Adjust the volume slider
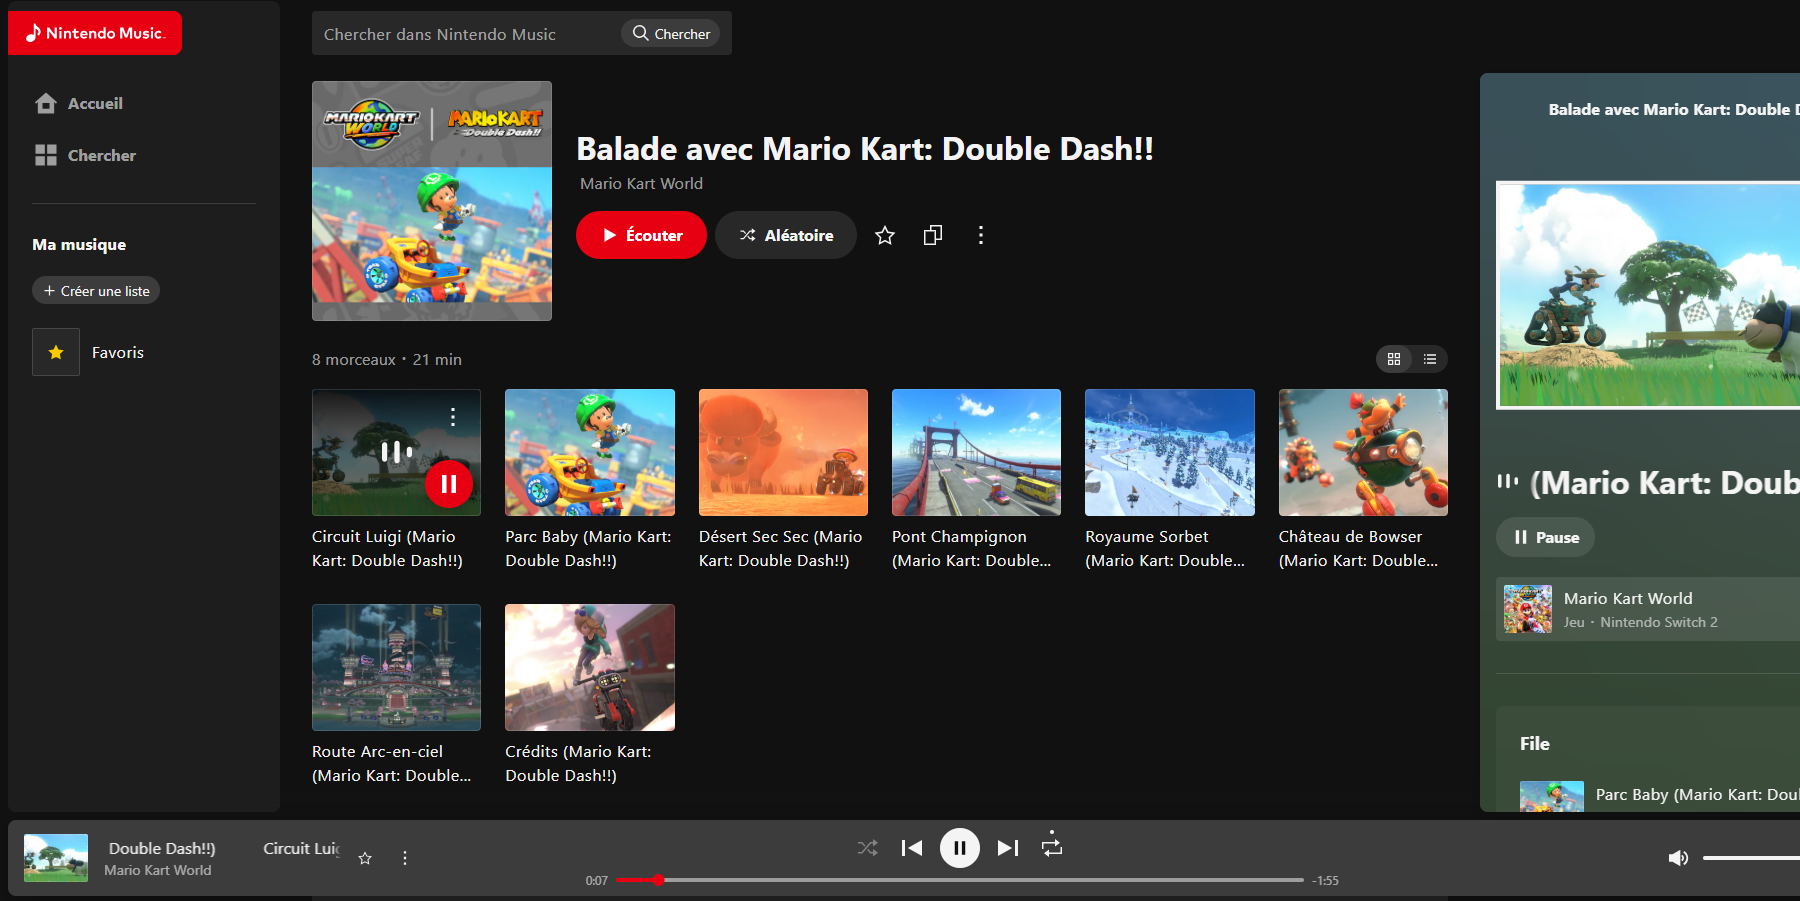Viewport: 1800px width, 901px height. point(1751,858)
